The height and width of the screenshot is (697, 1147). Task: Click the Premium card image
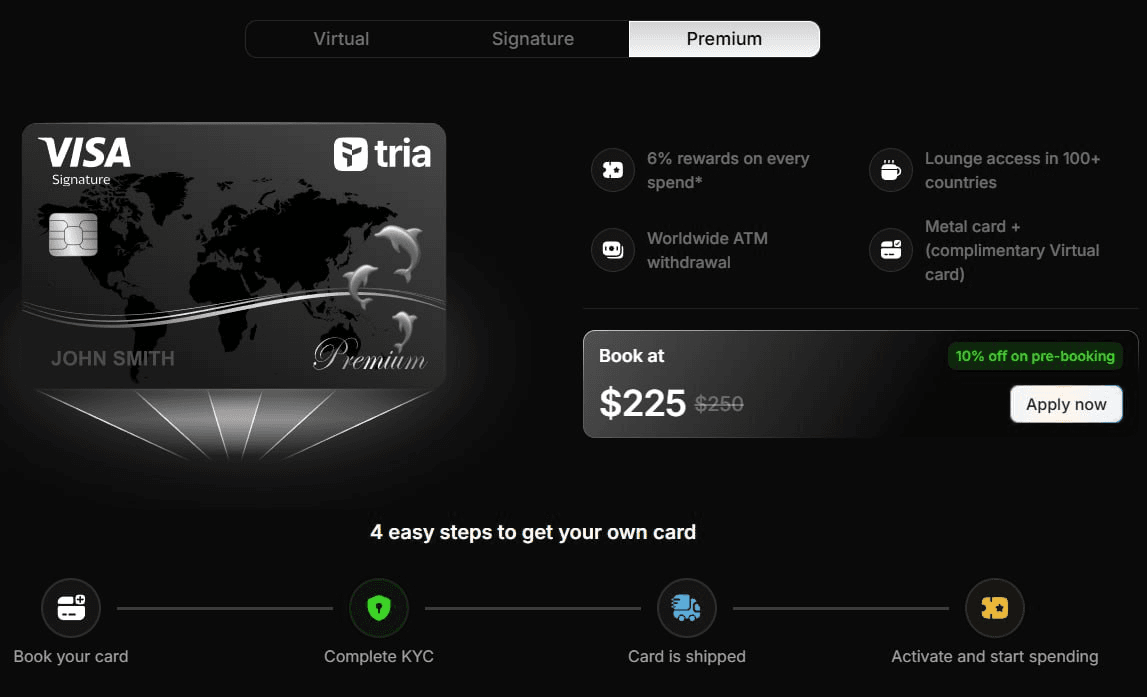point(234,256)
